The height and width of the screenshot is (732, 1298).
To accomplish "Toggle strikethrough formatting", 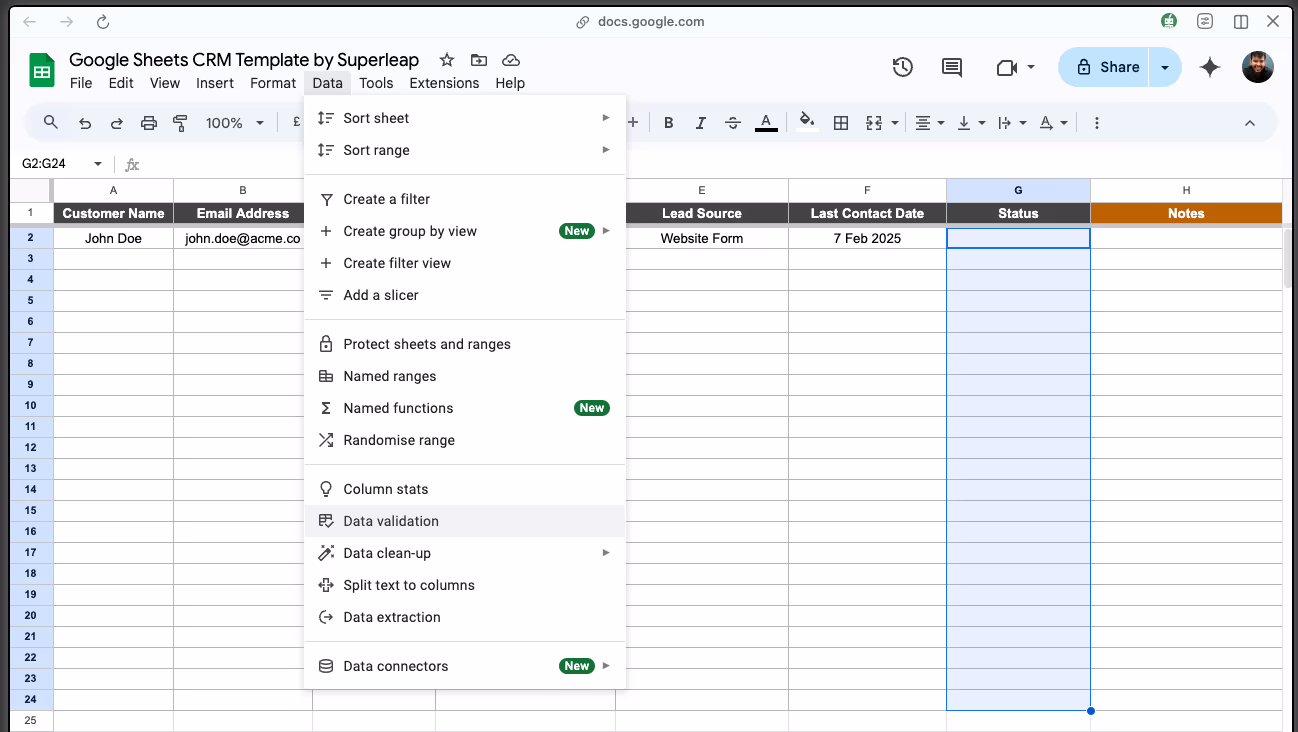I will point(733,123).
